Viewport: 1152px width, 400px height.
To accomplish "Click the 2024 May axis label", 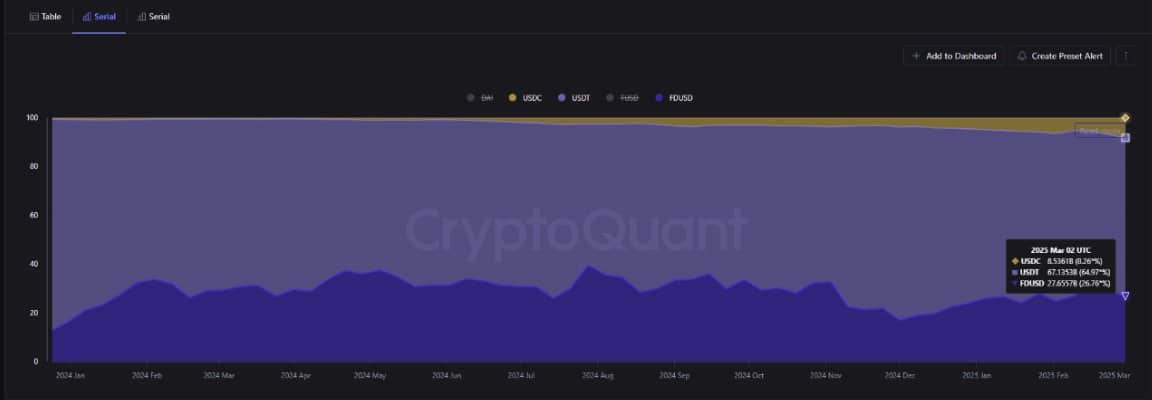I will (370, 375).
